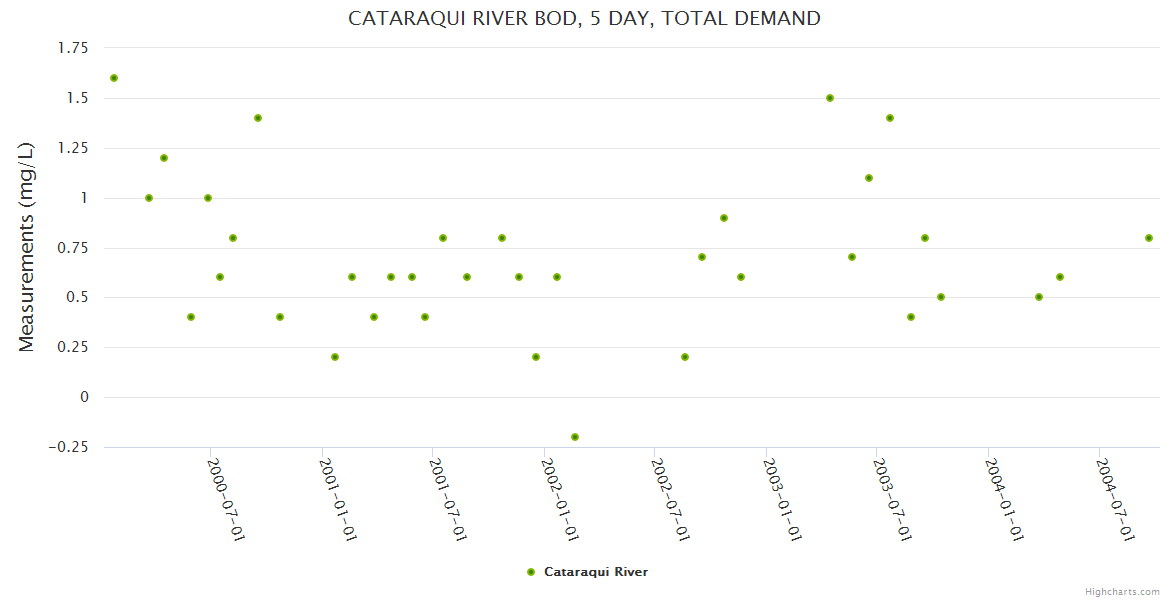Select the 1.1 mg/L data point

coord(869,178)
